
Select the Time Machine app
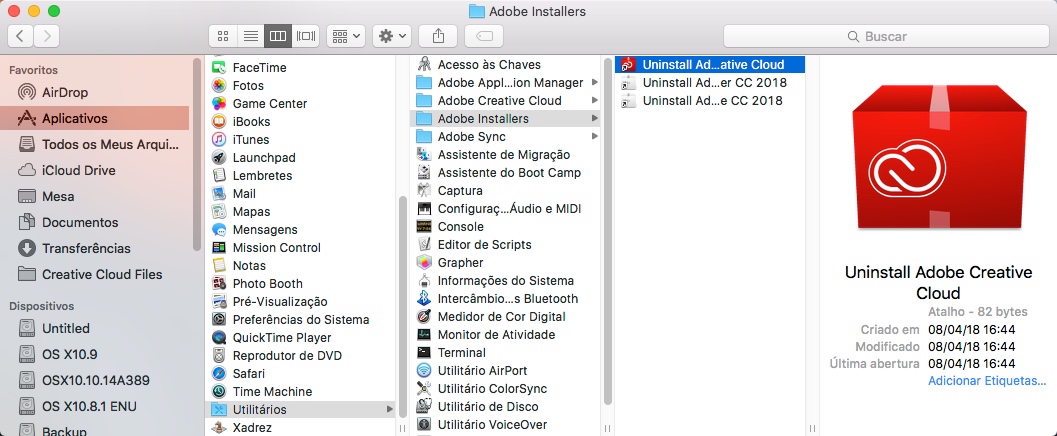point(301,392)
